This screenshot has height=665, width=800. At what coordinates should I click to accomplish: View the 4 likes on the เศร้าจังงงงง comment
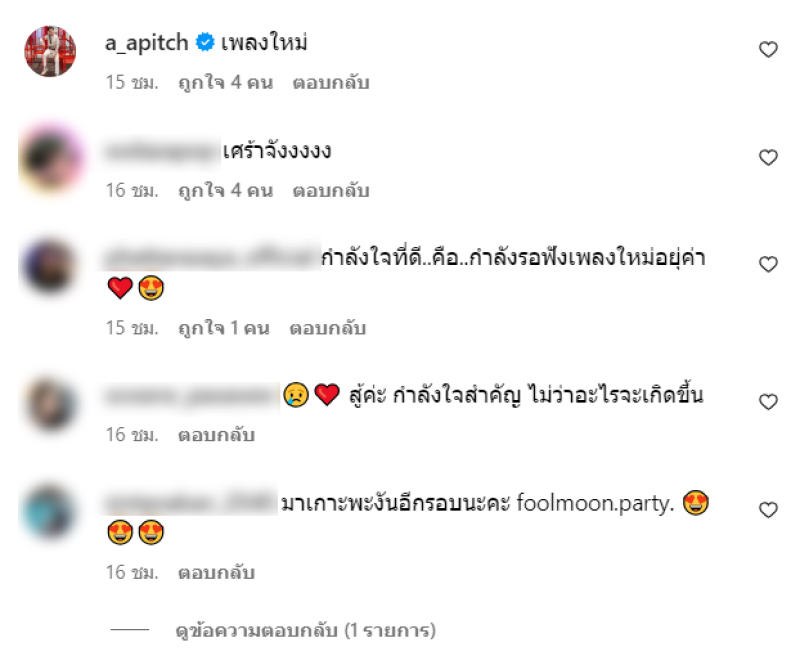[x=226, y=190]
